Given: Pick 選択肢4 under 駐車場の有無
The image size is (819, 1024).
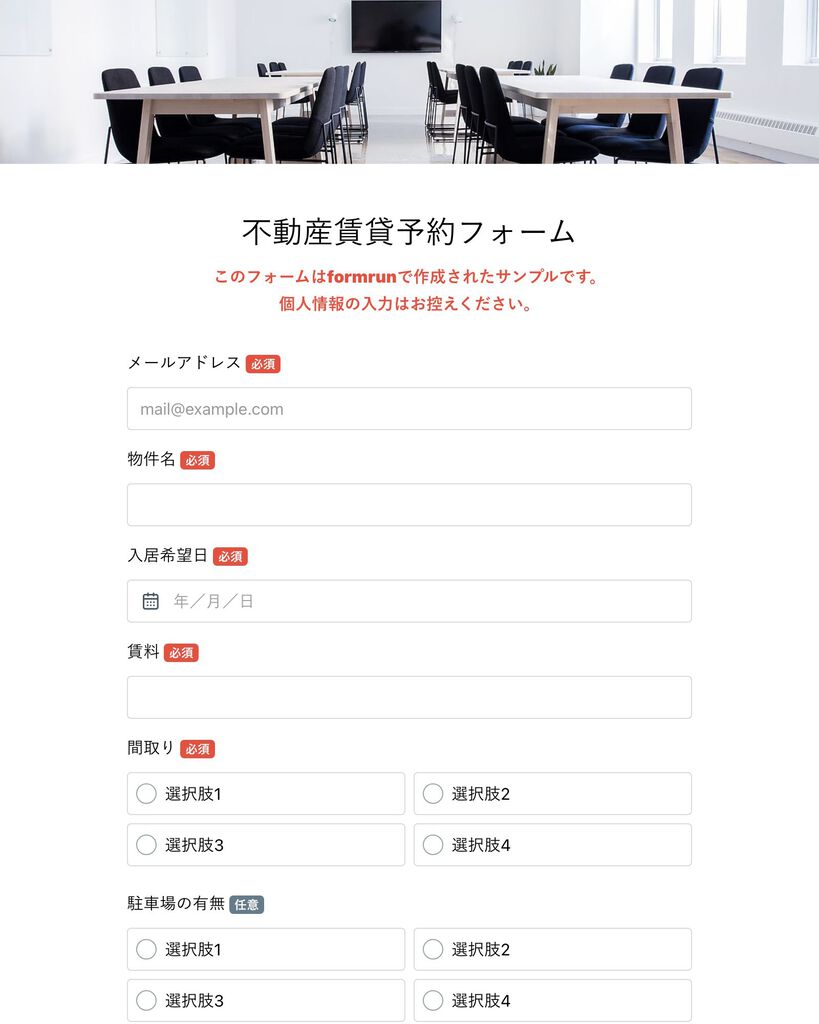Looking at the screenshot, I should [553, 1000].
